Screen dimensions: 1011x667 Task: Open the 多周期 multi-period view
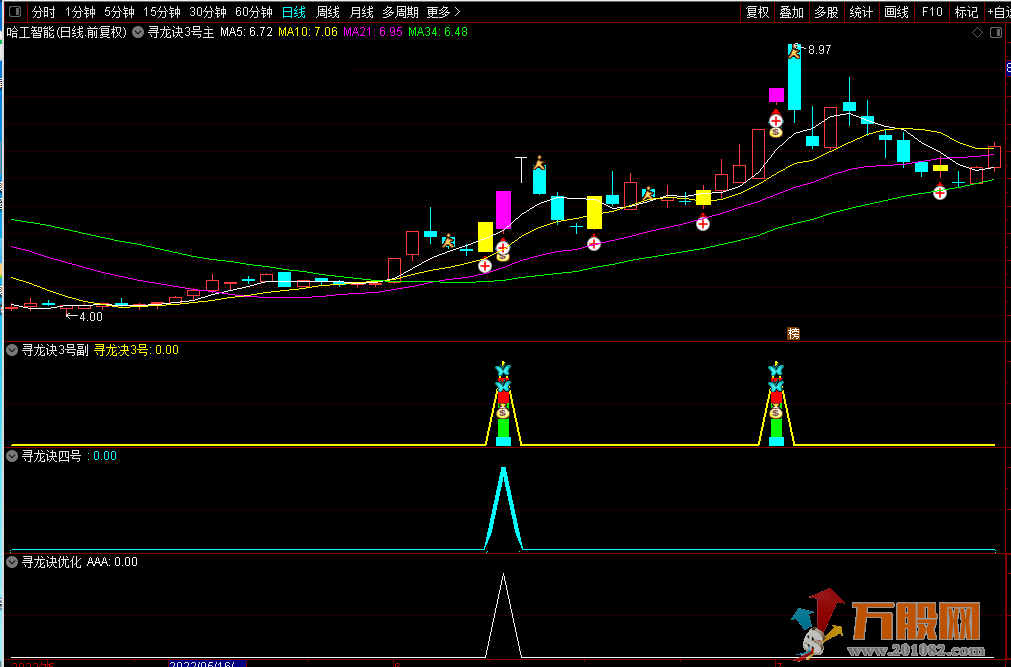[400, 12]
